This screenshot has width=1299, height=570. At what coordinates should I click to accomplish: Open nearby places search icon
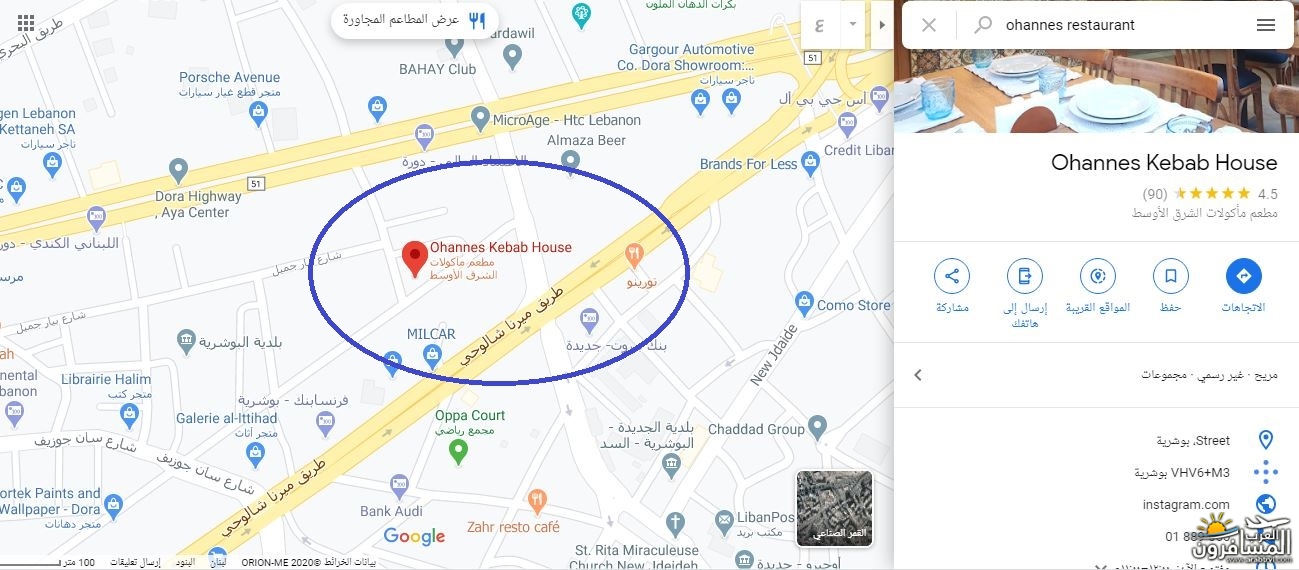coord(1097,276)
